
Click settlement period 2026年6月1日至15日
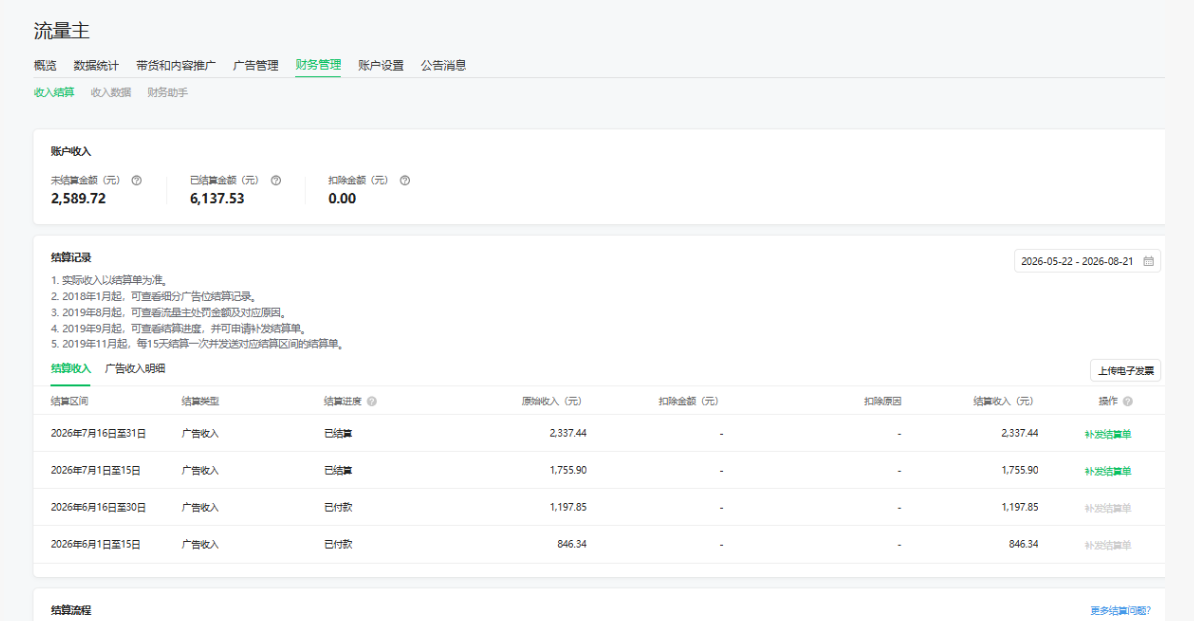point(96,544)
